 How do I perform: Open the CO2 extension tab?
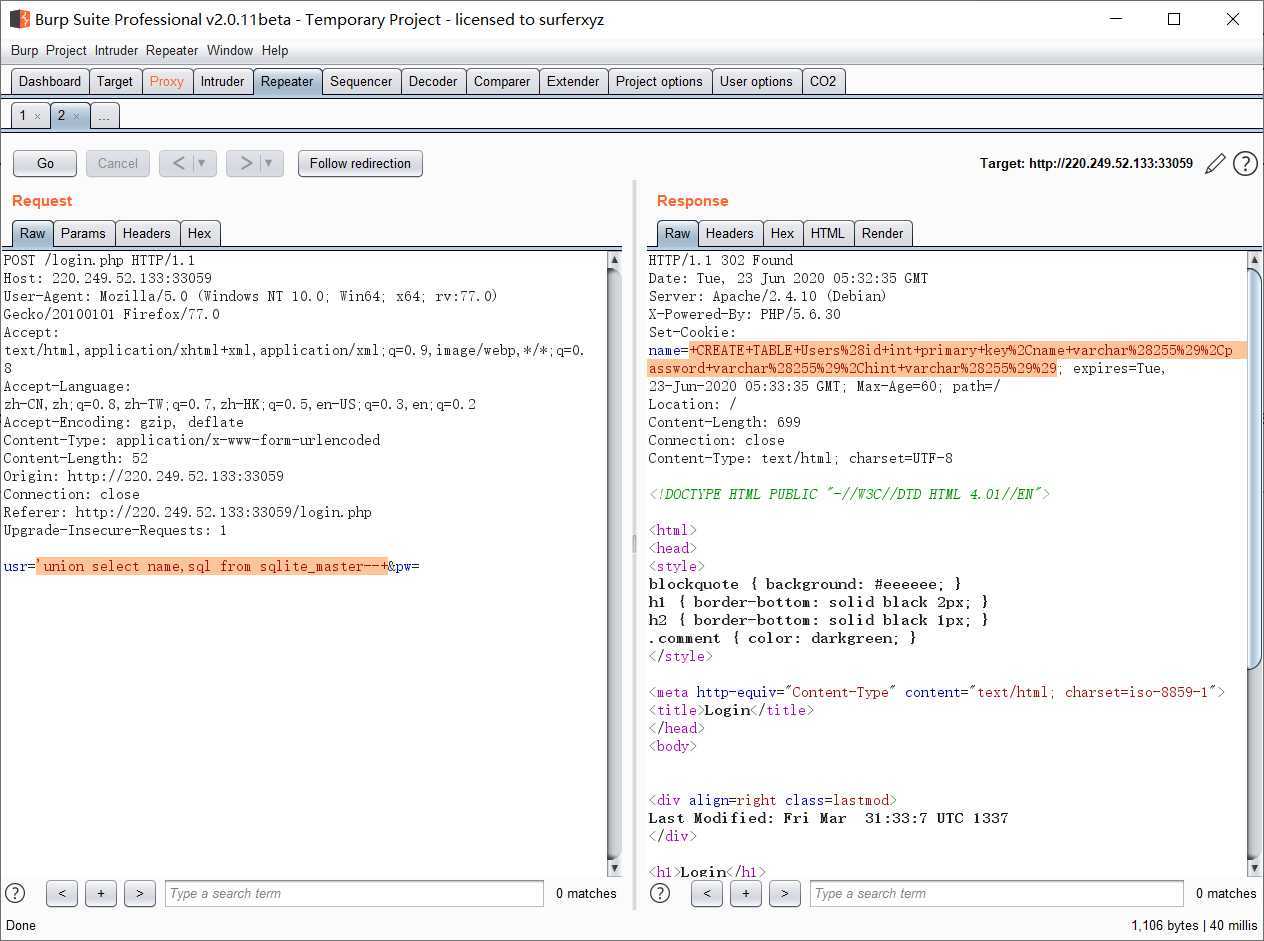(x=823, y=81)
